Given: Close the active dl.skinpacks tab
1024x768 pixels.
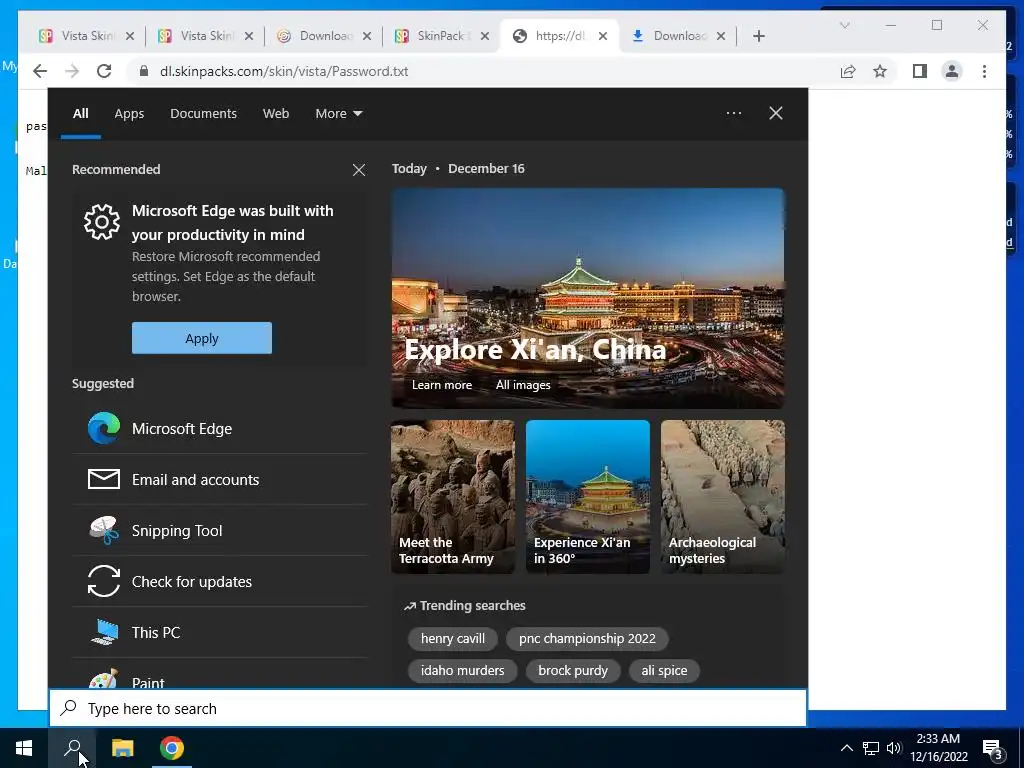Looking at the screenshot, I should click(603, 36).
